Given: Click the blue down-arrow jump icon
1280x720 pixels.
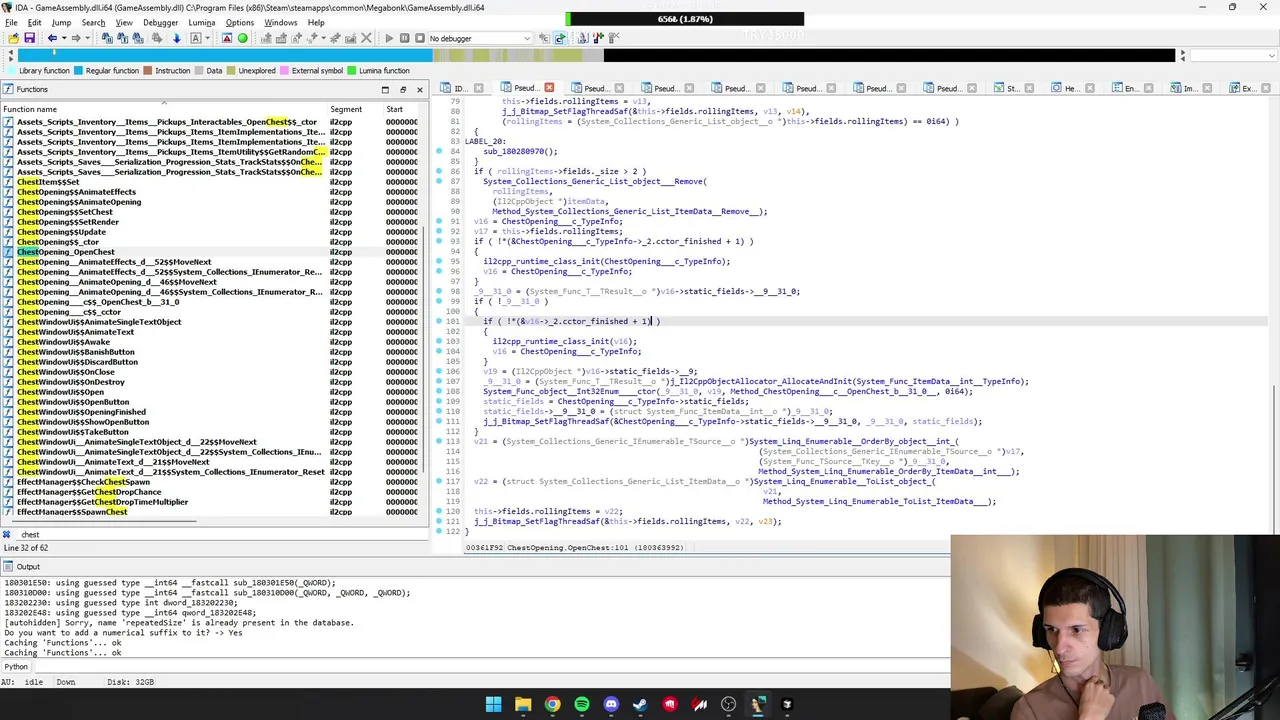Looking at the screenshot, I should [x=176, y=38].
